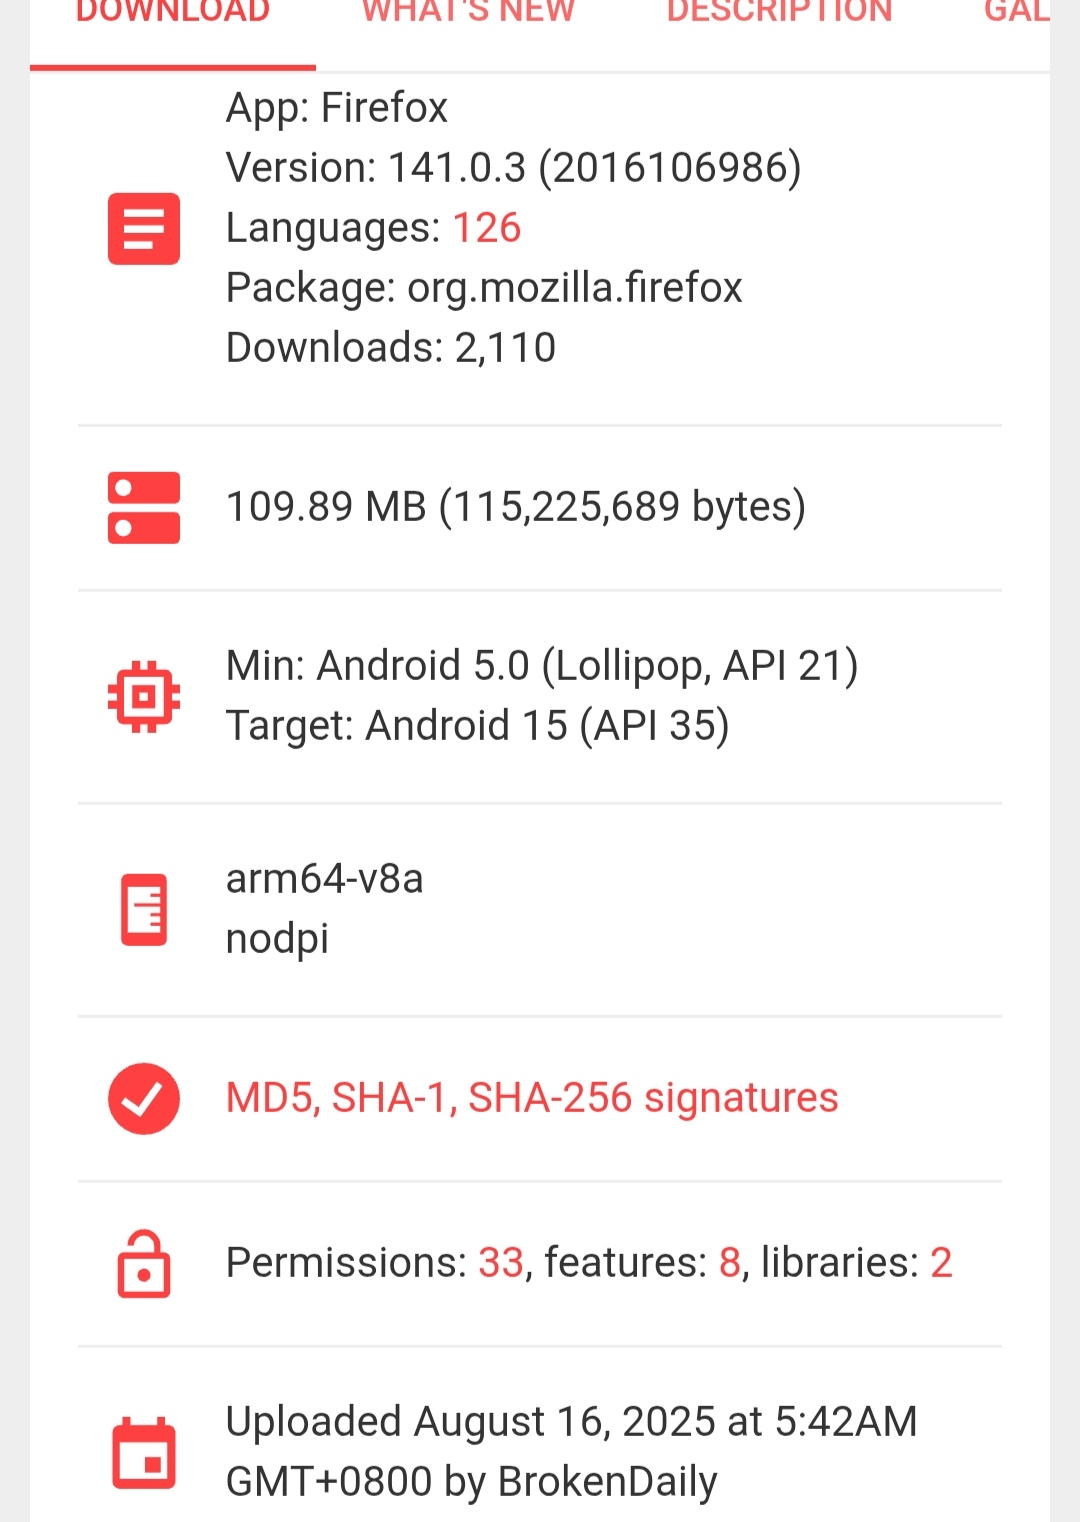
Task: Switch to the WHAT'S NEW tab
Action: [468, 12]
